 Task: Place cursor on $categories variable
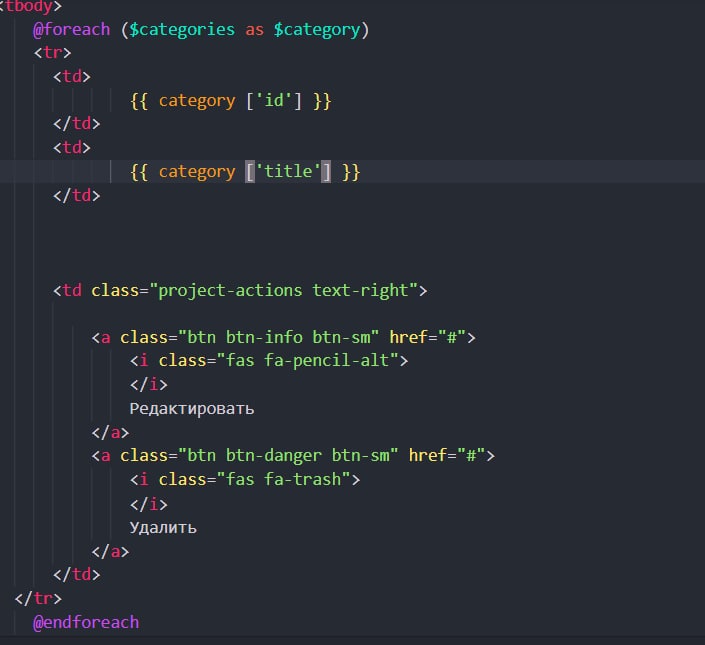coord(182,30)
